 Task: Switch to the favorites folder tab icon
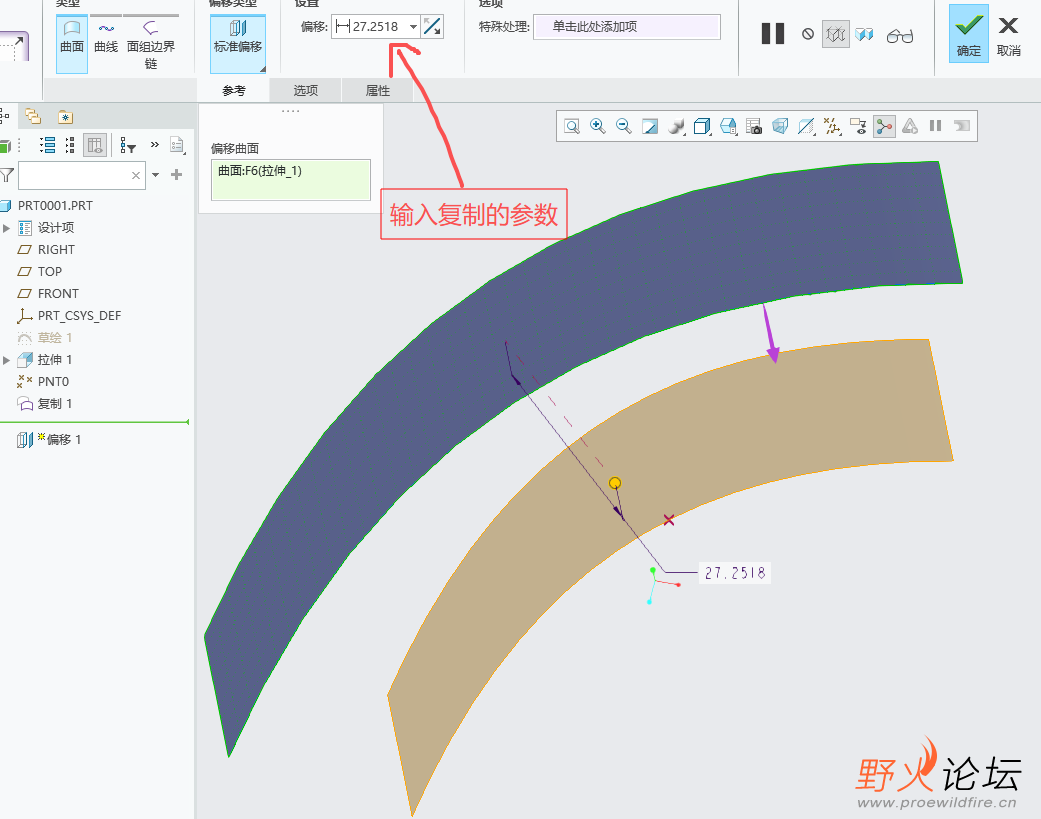click(x=65, y=117)
